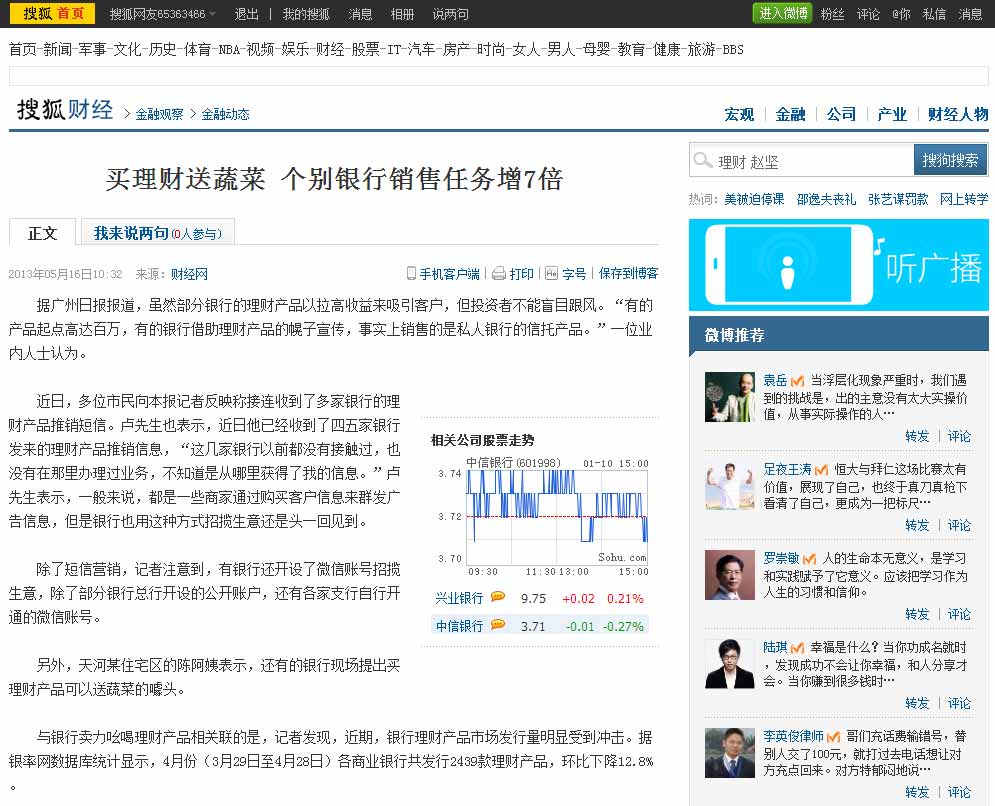The width and height of the screenshot is (995, 806).
Task: Open 相册 in the top bar
Action: pyautogui.click(x=402, y=14)
